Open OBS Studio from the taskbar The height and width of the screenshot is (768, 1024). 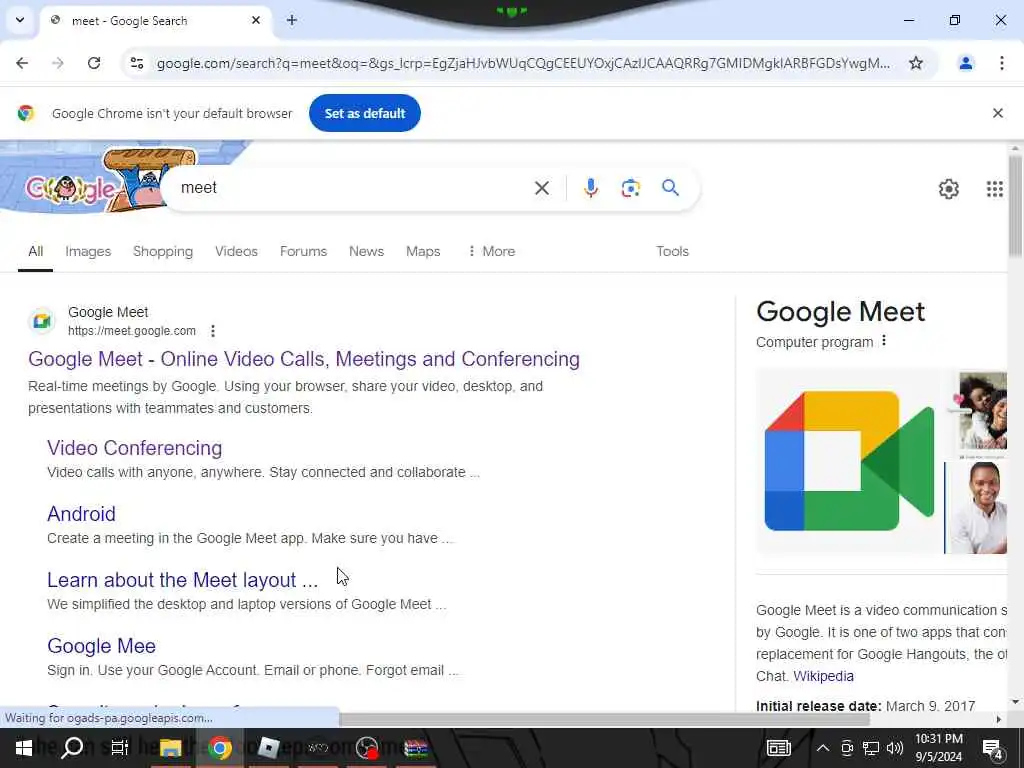367,748
